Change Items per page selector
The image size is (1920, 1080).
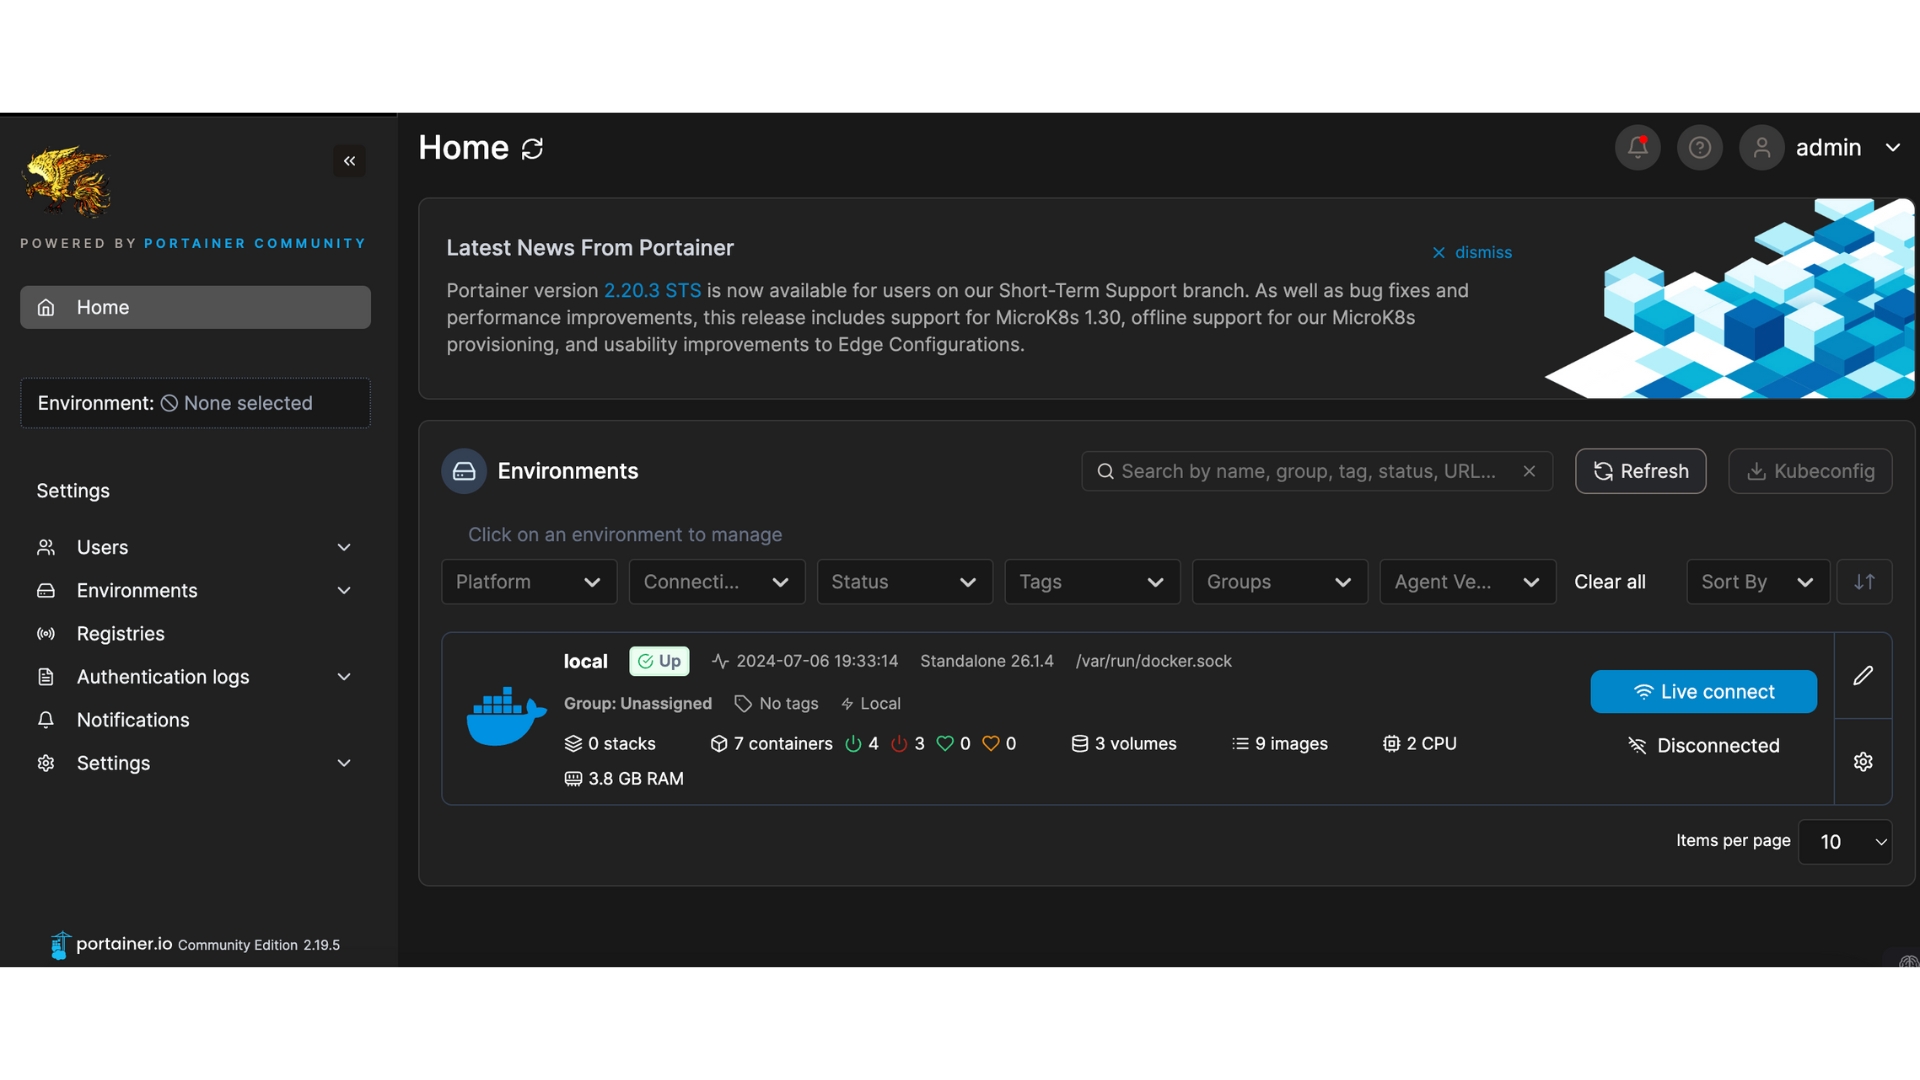pyautogui.click(x=1844, y=842)
